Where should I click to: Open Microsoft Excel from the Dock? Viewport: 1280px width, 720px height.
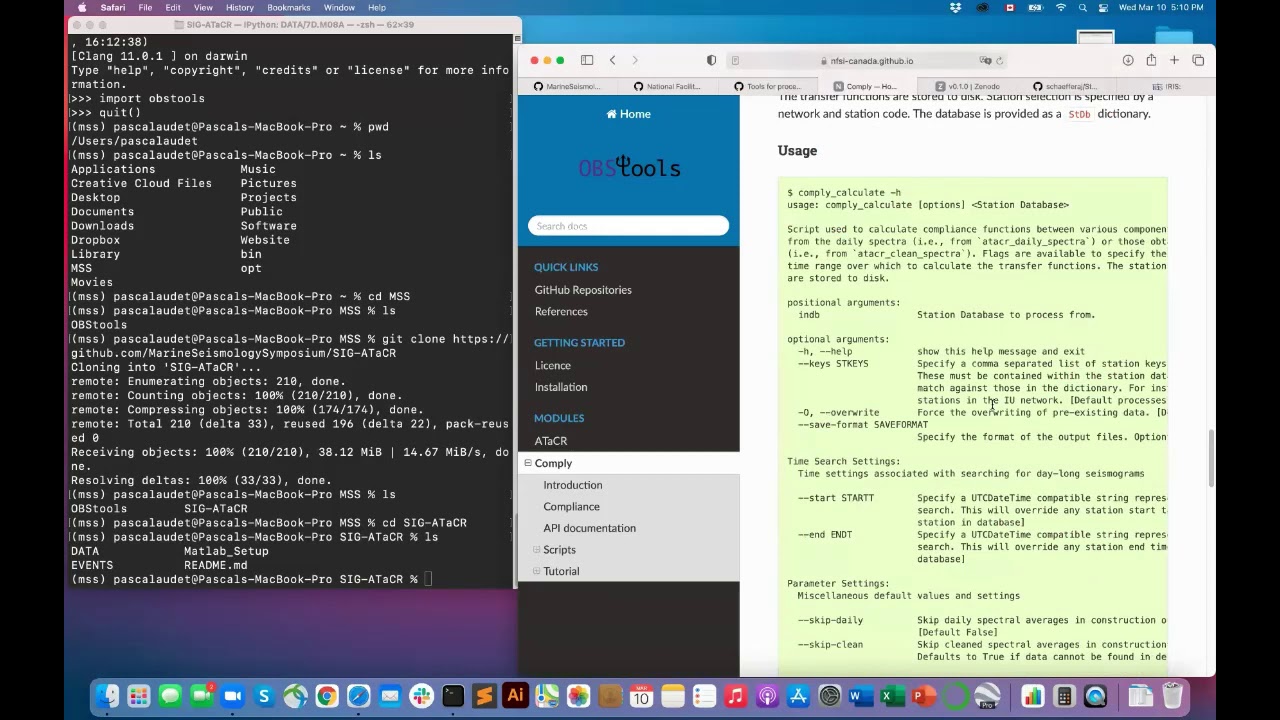[x=893, y=696]
